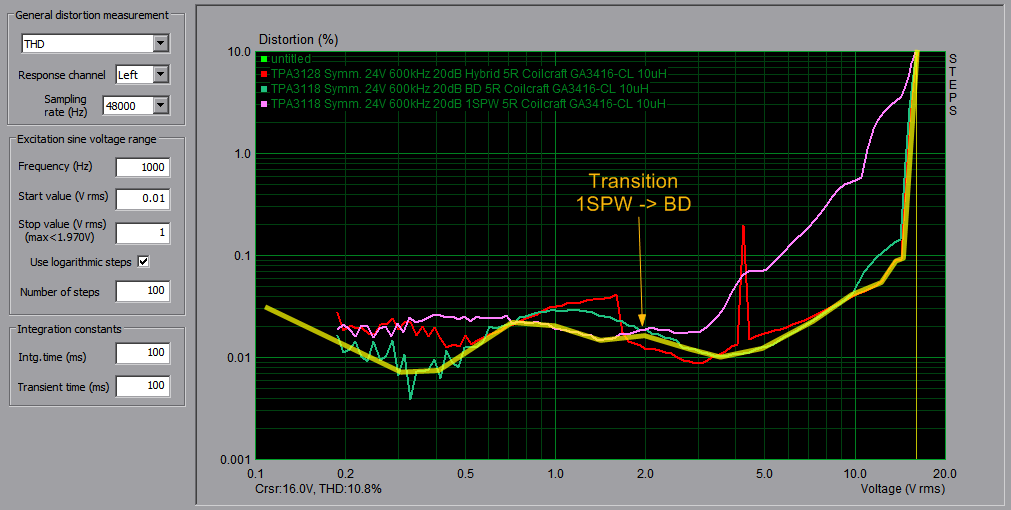The width and height of the screenshot is (1011, 510).
Task: Click the Distortion (%) axis title
Action: pyautogui.click(x=299, y=39)
